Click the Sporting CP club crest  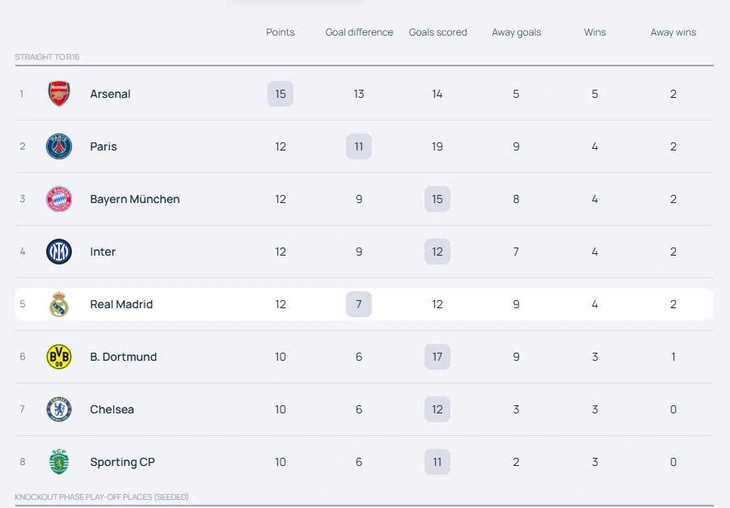[59, 462]
